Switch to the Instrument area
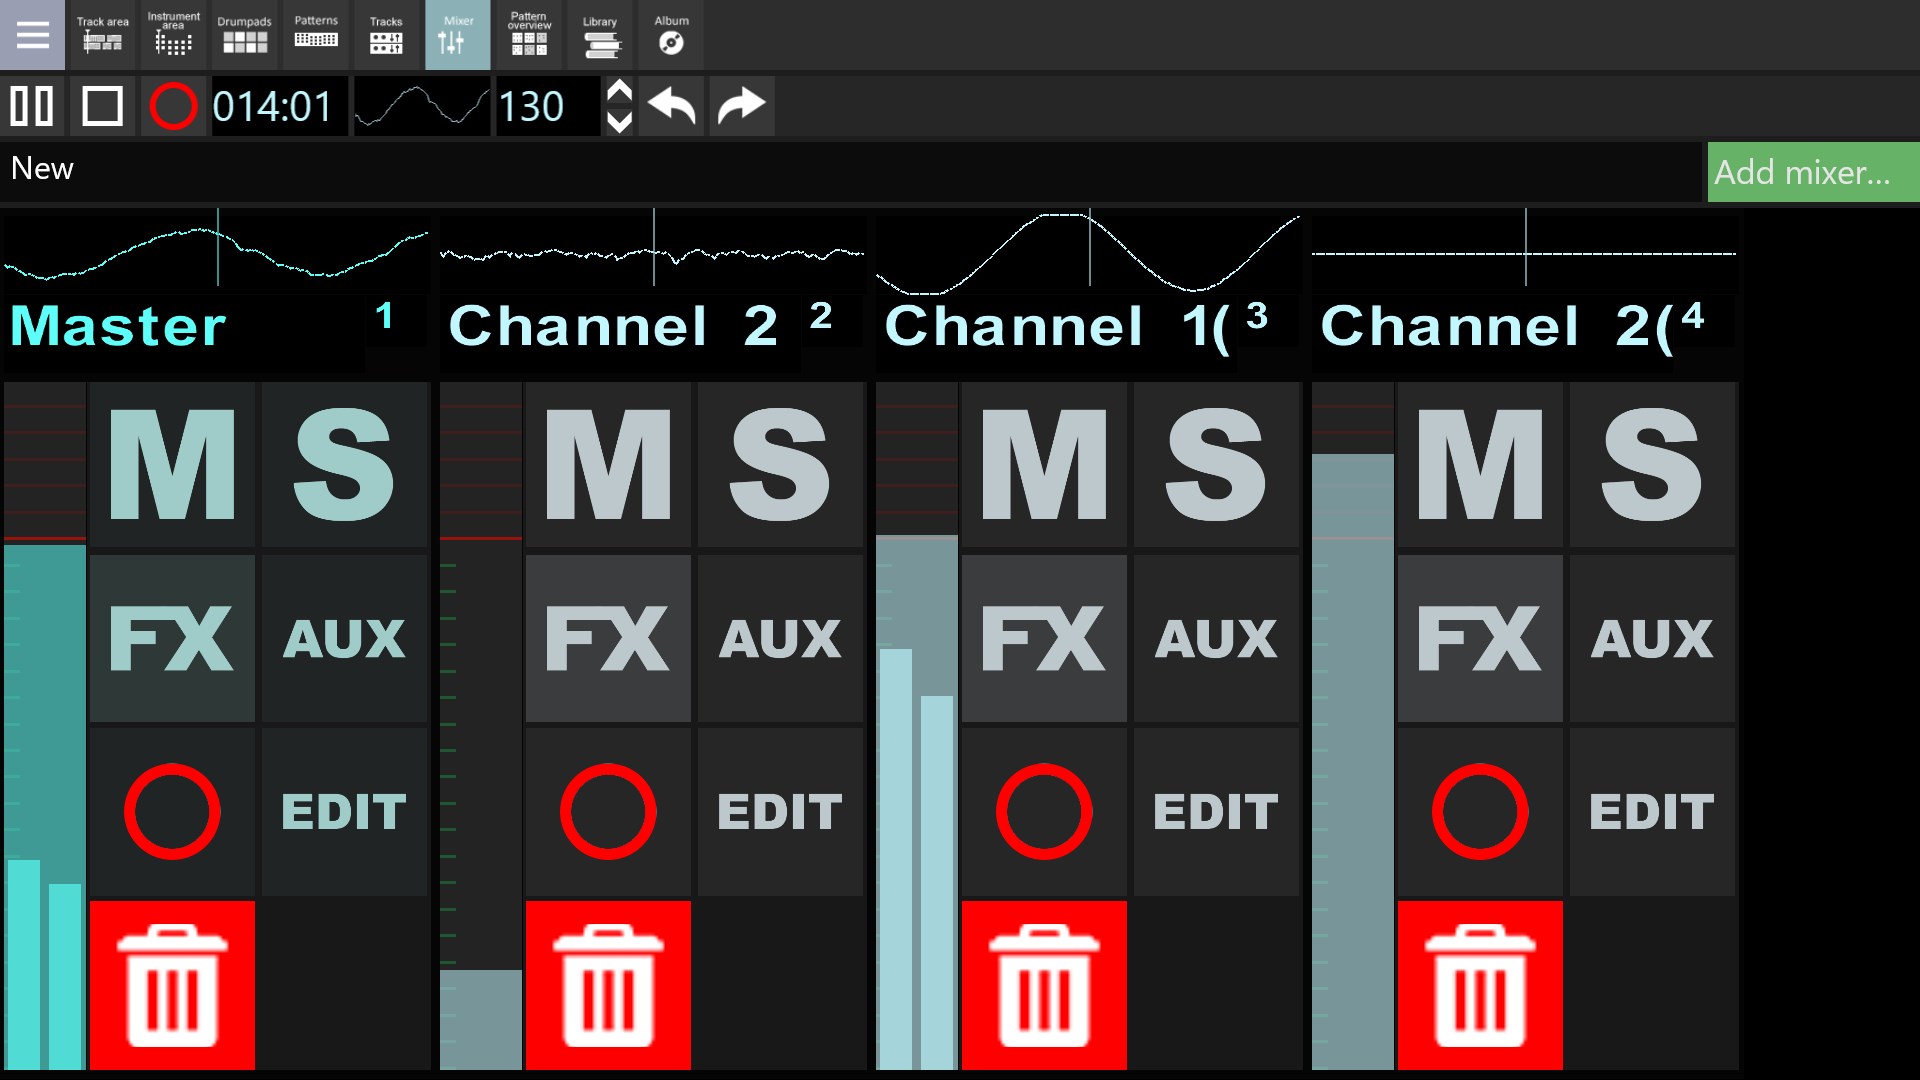This screenshot has width=1920, height=1080. click(x=173, y=35)
